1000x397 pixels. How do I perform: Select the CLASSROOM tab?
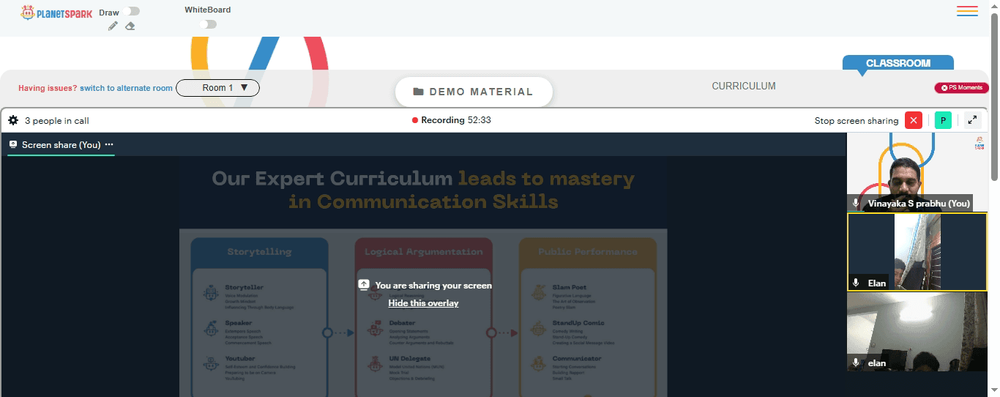[898, 63]
